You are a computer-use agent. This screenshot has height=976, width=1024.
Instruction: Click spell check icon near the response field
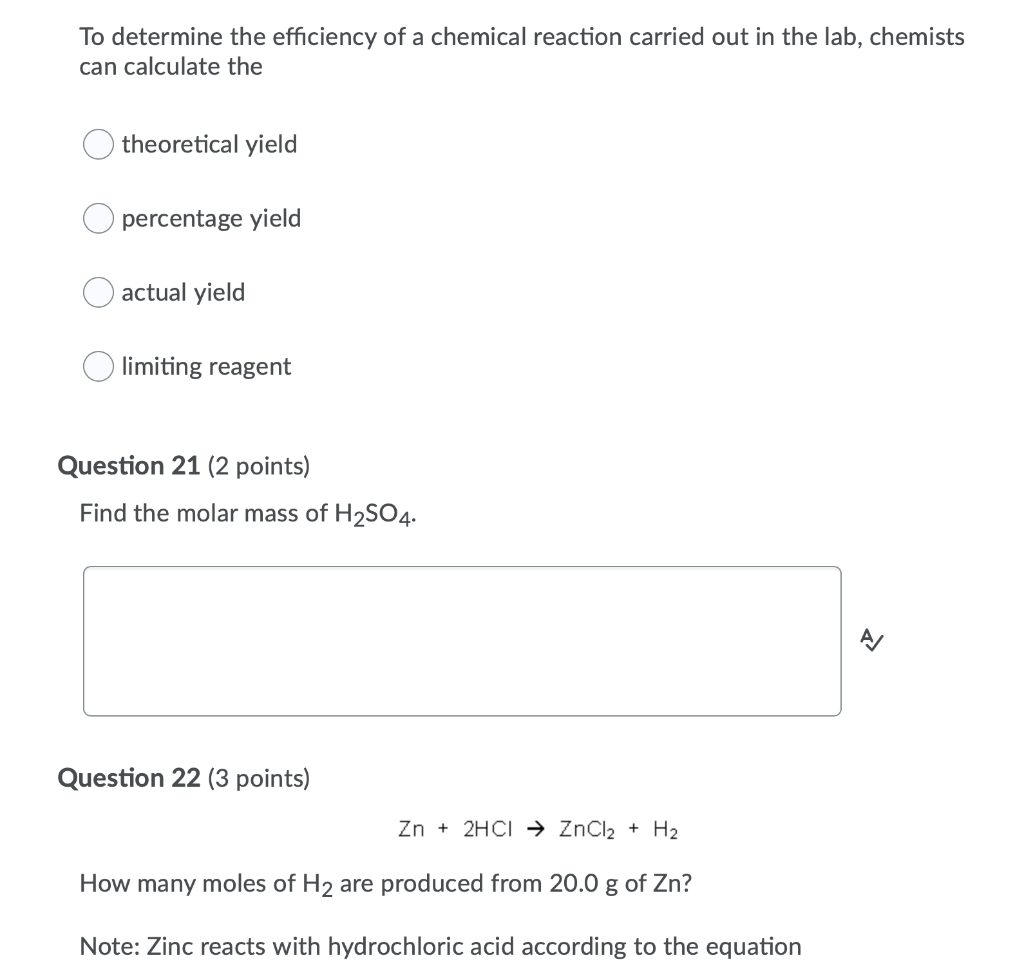(x=871, y=641)
